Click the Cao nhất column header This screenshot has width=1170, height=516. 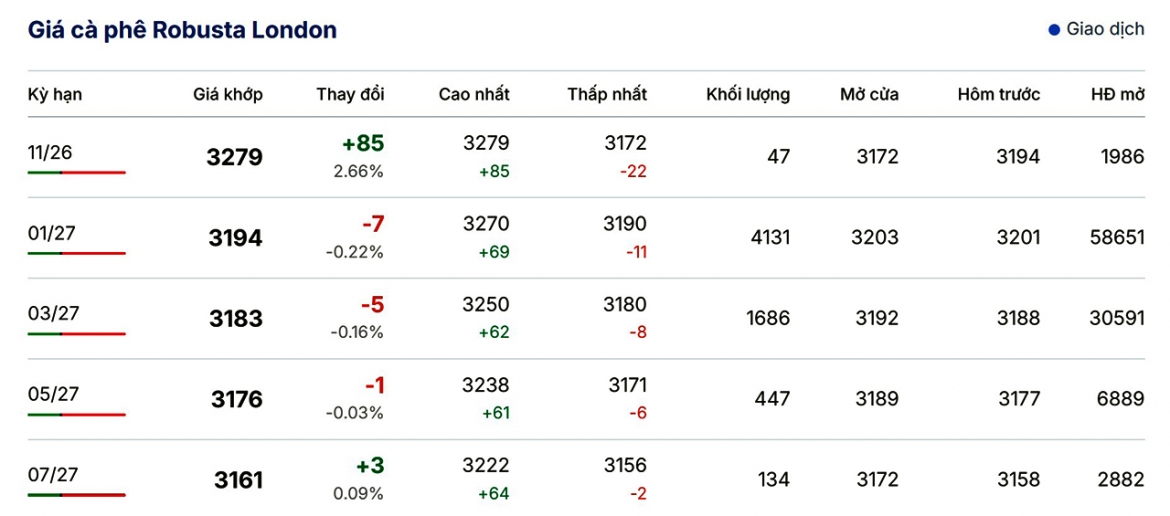pos(474,95)
